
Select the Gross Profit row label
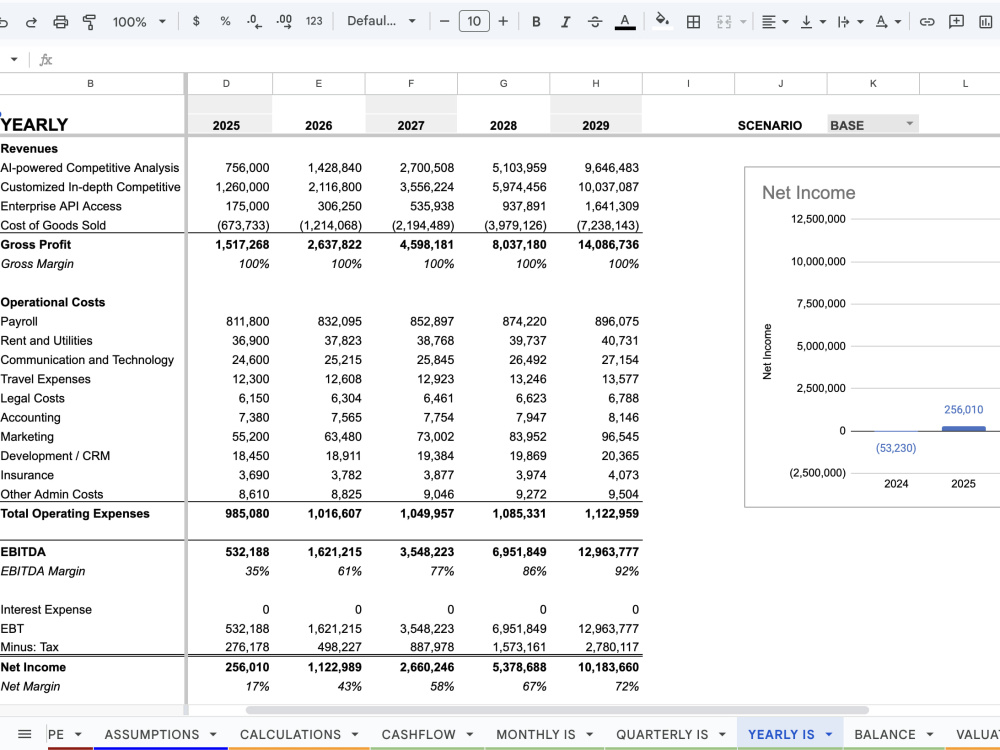[x=36, y=244]
